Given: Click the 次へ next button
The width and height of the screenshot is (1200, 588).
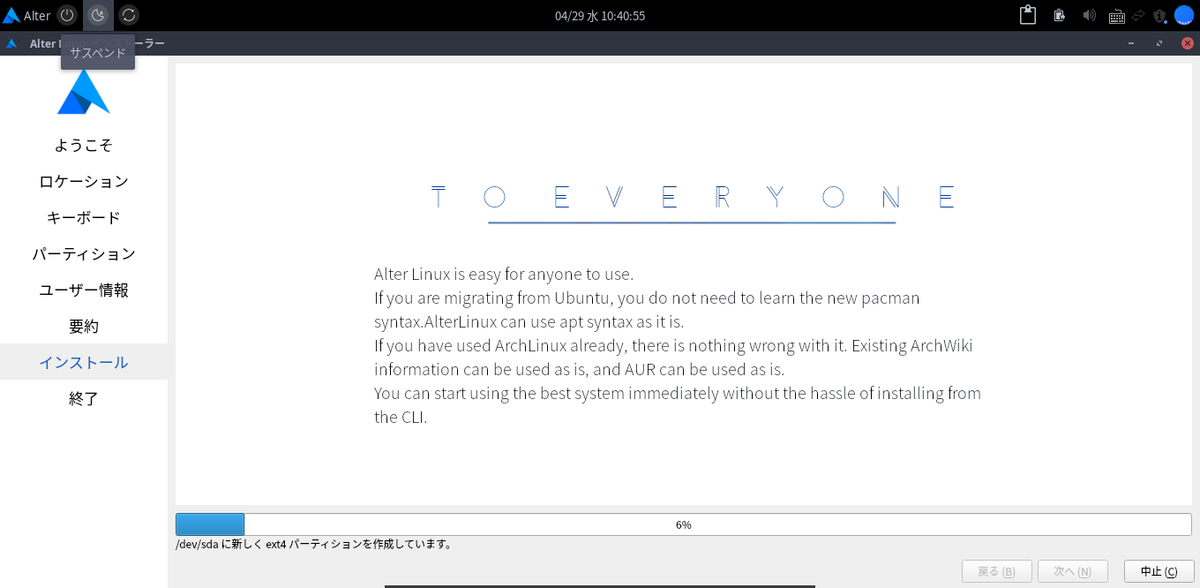Looking at the screenshot, I should coord(1072,571).
